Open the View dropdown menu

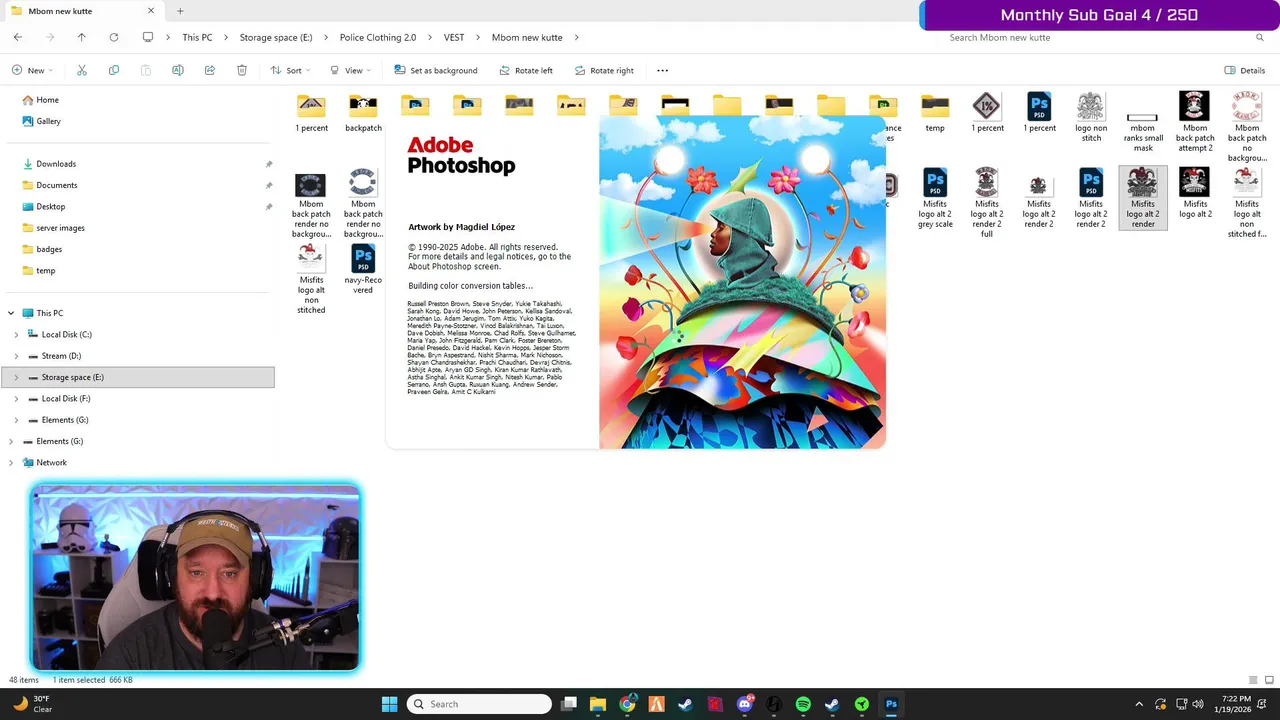click(x=350, y=70)
